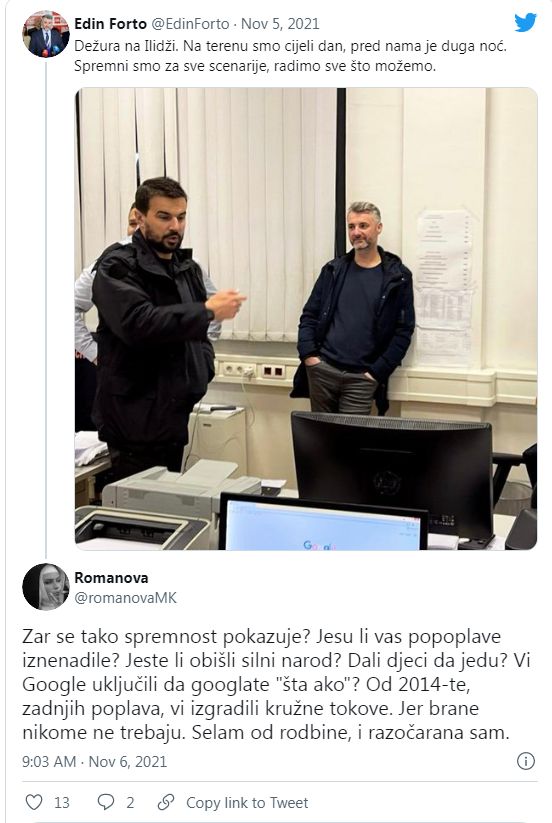This screenshot has height=823, width=552.
Task: Click the reply speech bubble icon
Action: pos(106,801)
